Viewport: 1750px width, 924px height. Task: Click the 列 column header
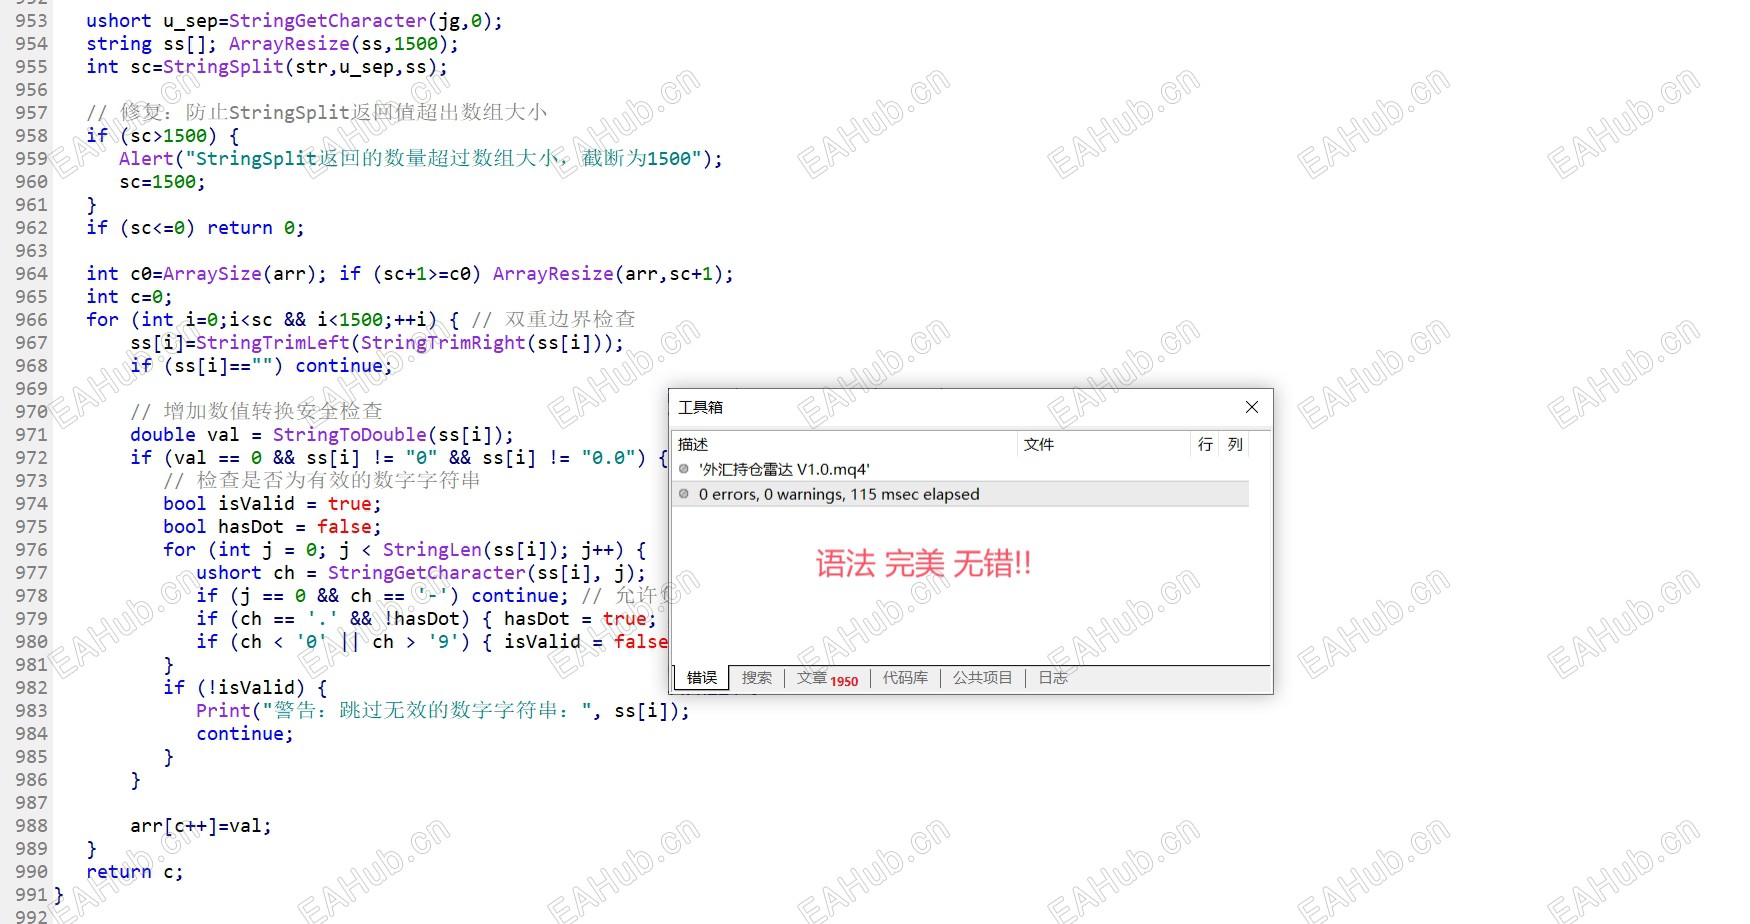1235,444
